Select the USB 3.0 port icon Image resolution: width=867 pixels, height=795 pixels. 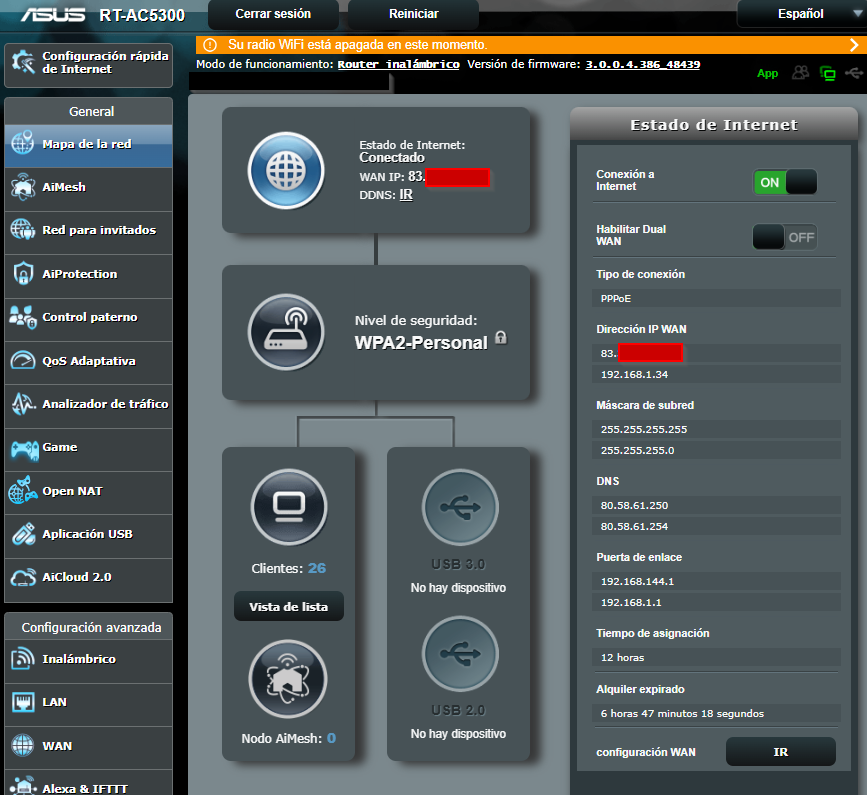[458, 506]
